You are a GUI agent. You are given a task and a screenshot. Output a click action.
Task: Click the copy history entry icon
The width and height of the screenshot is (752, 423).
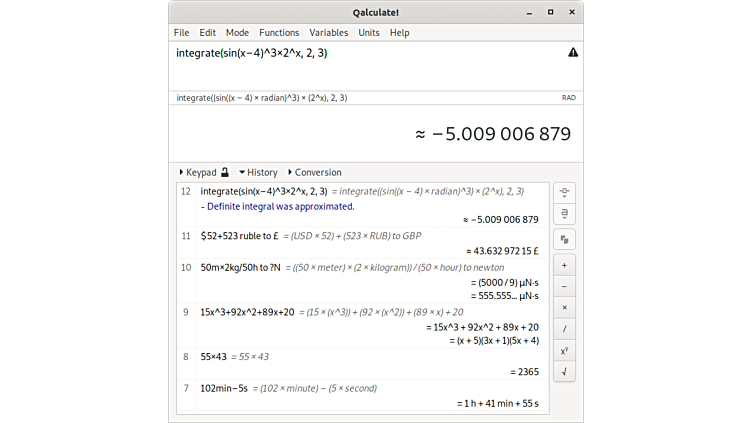pyautogui.click(x=565, y=239)
